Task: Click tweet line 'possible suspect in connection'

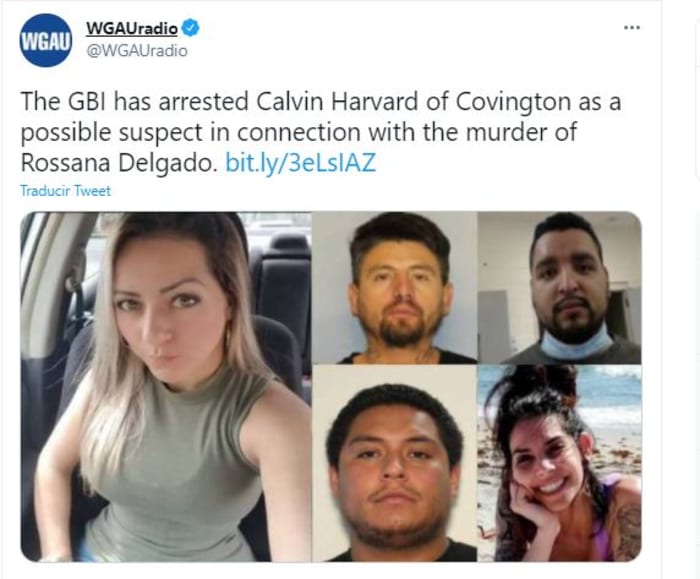Action: [298, 133]
